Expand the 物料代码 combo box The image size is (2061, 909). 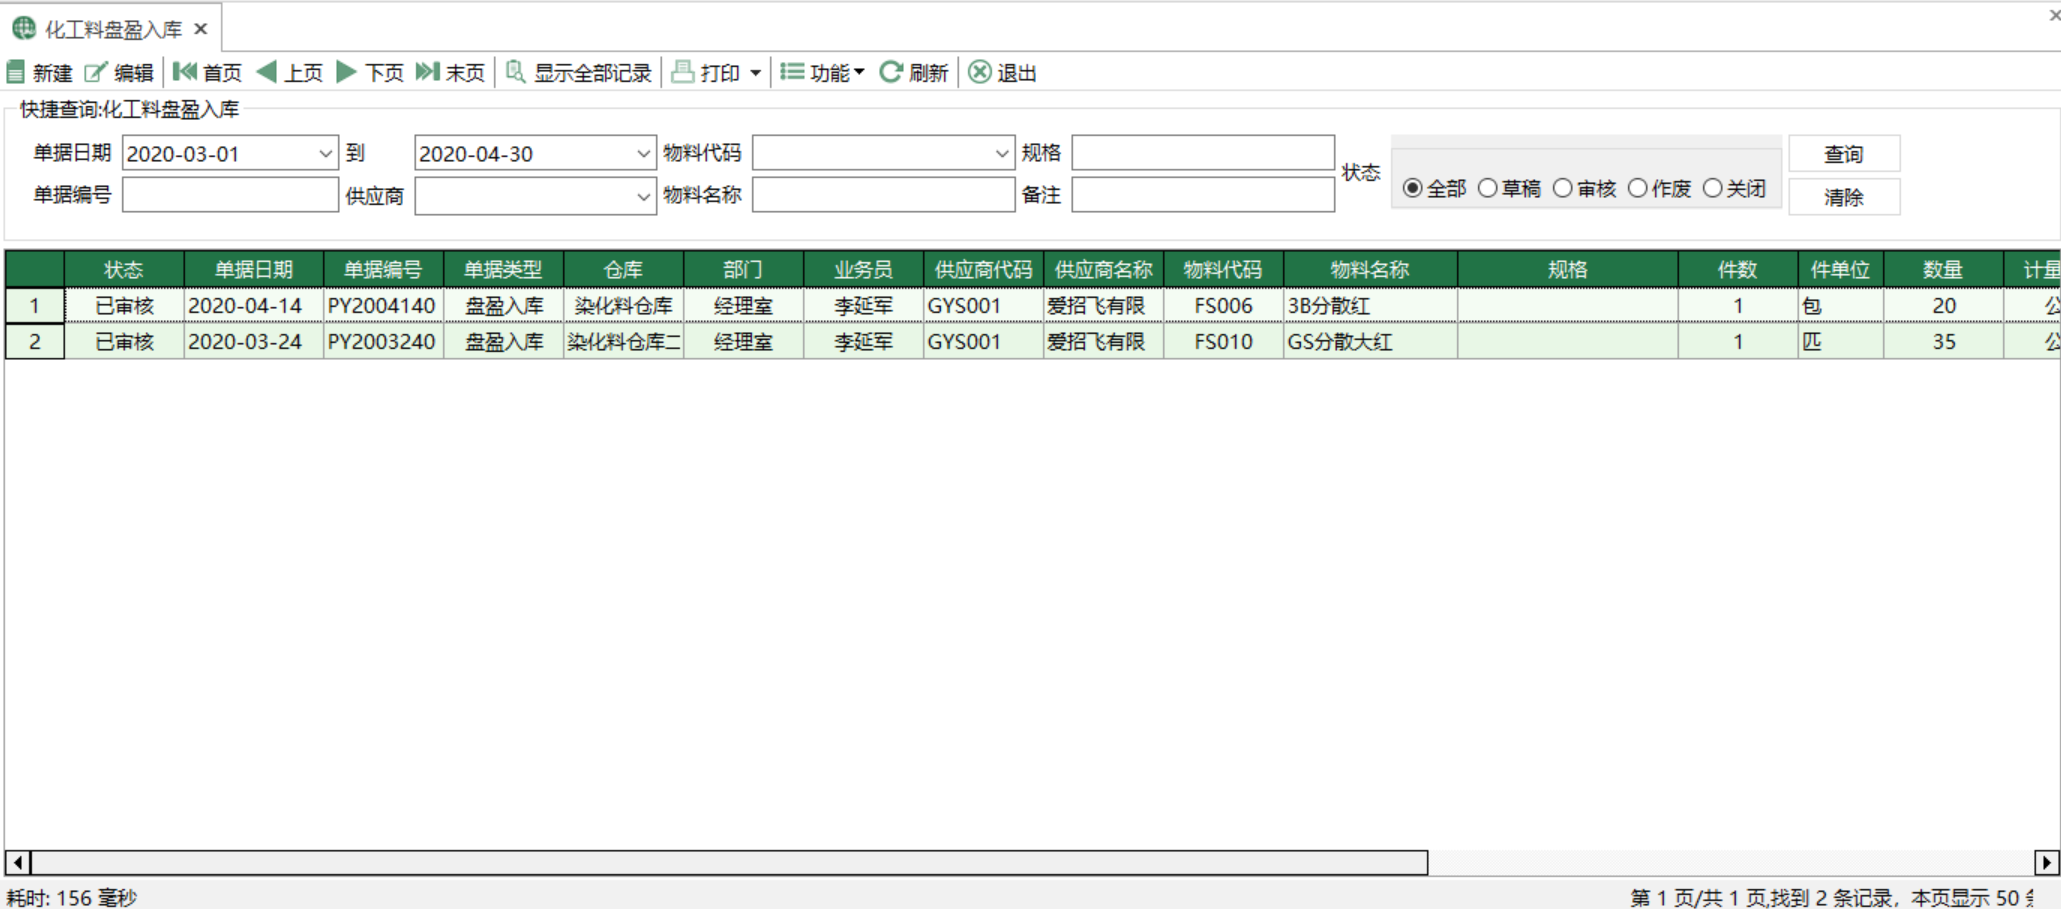(x=1002, y=154)
